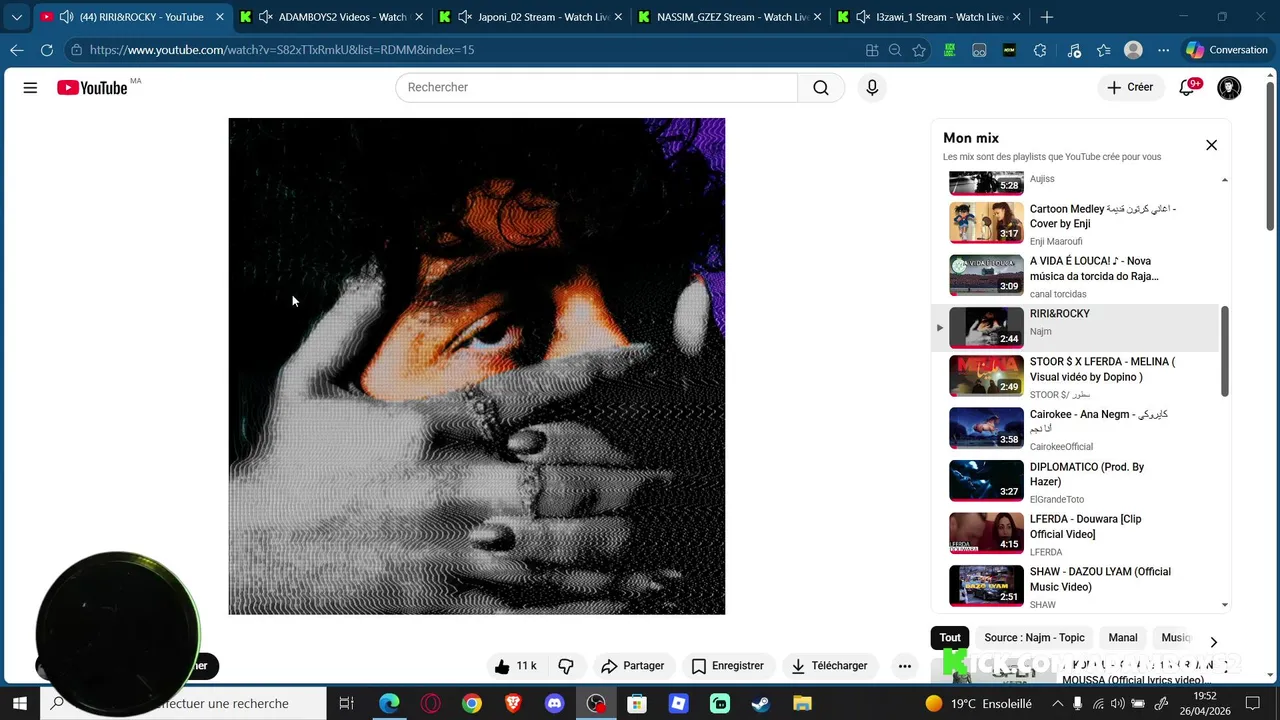
Task: Reload the current page
Action: (47, 50)
